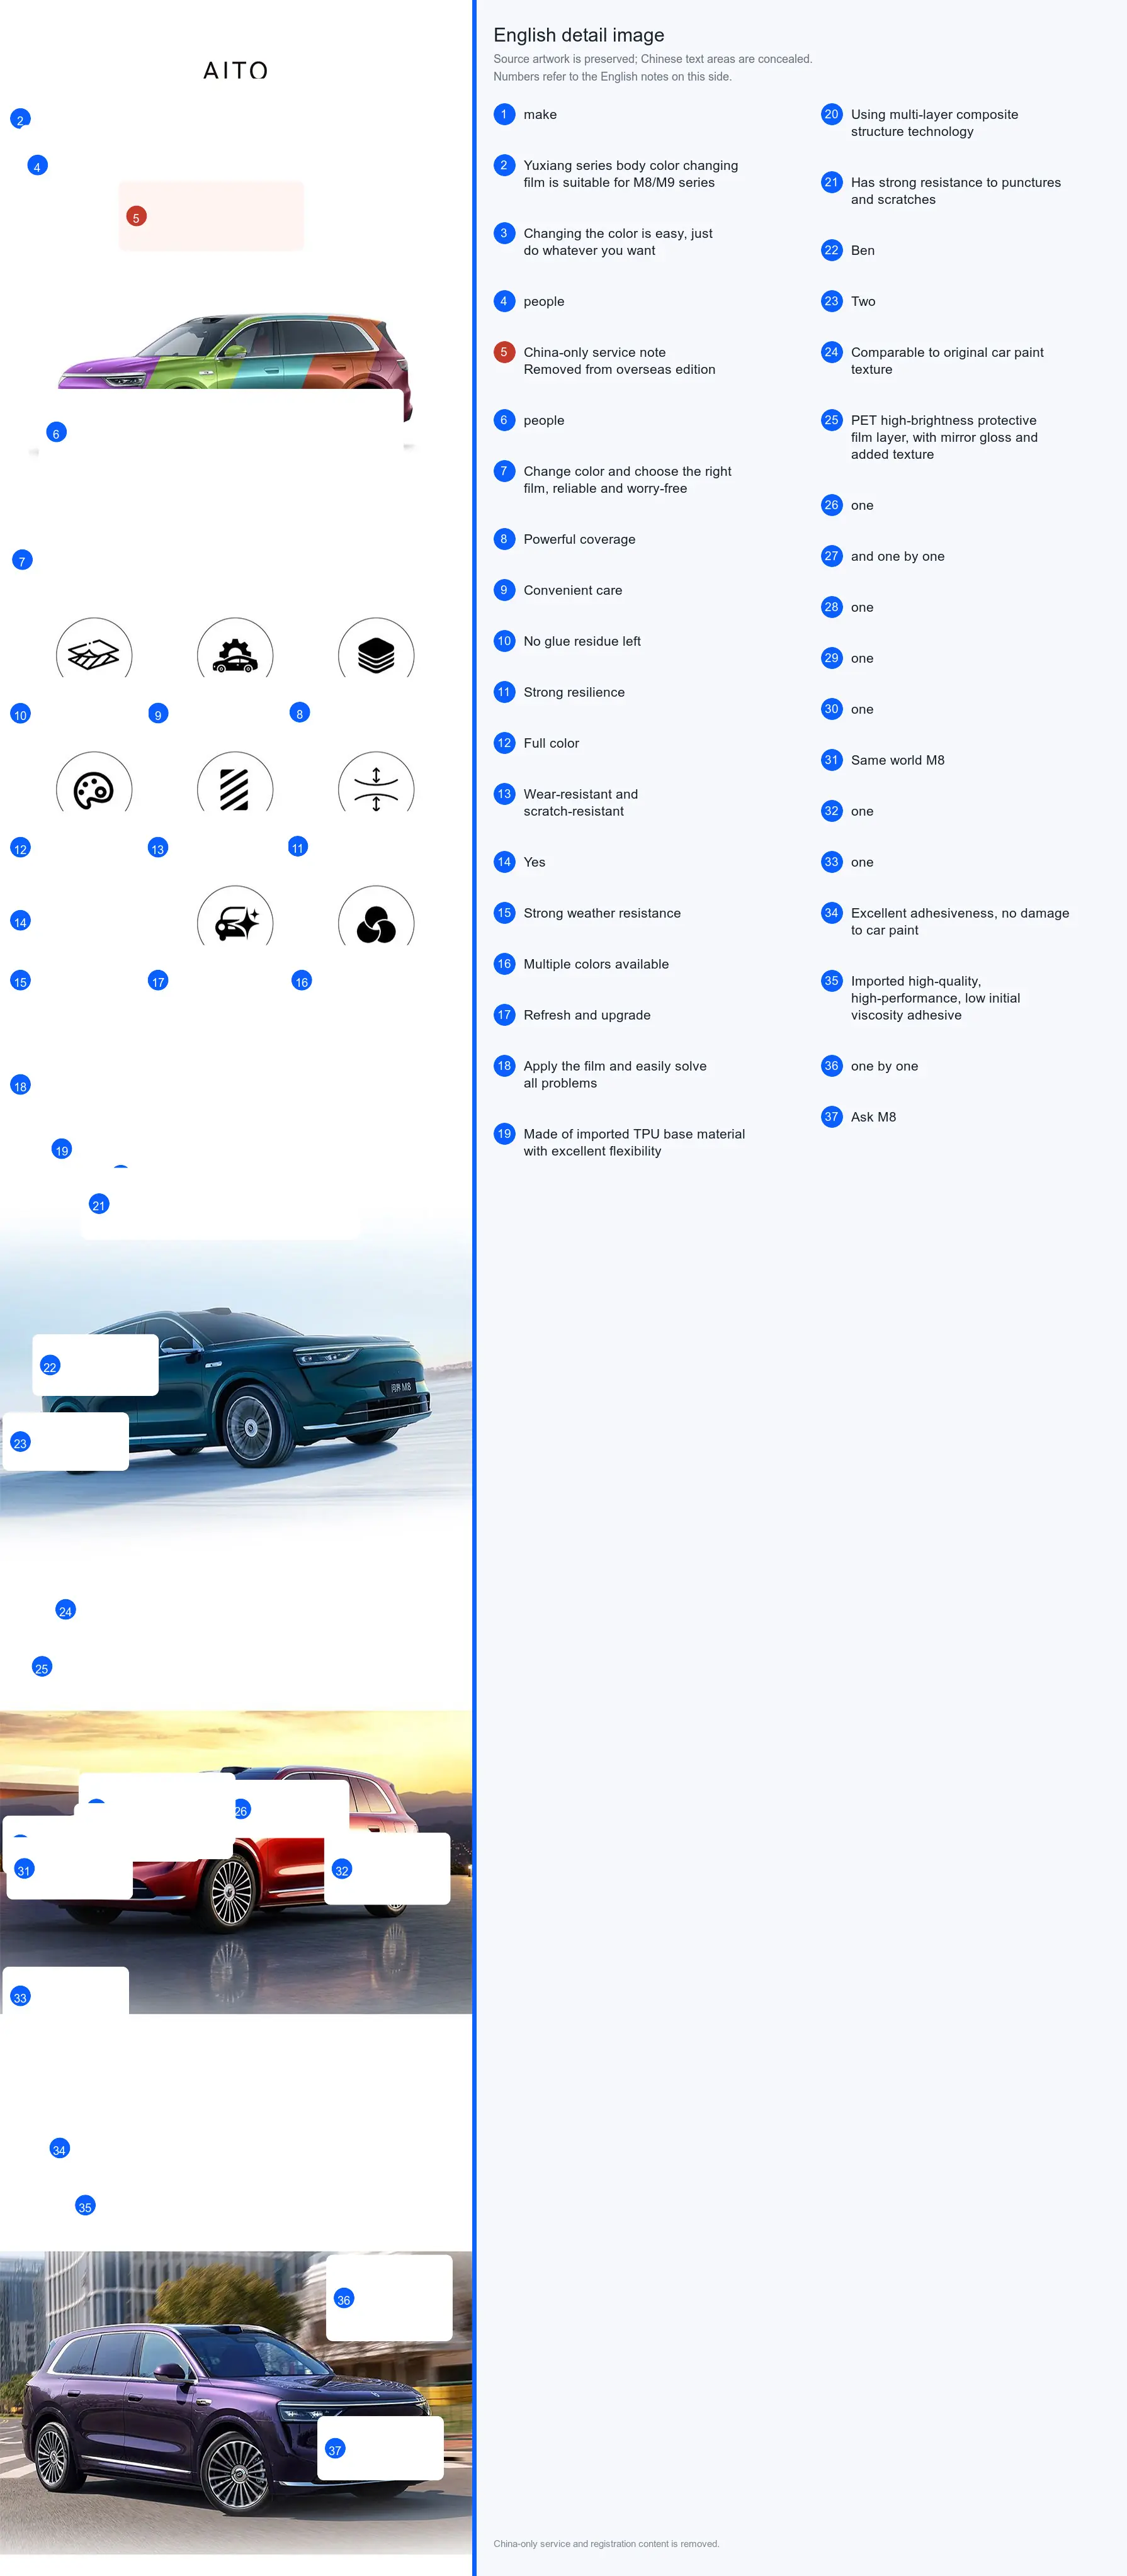Image resolution: width=1127 pixels, height=2576 pixels.
Task: Open the purple SUV street photo
Action: point(236,2402)
